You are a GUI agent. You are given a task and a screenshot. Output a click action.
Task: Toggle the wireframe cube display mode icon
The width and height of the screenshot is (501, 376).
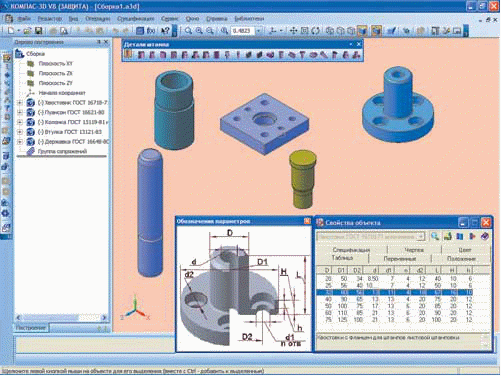tap(330, 31)
